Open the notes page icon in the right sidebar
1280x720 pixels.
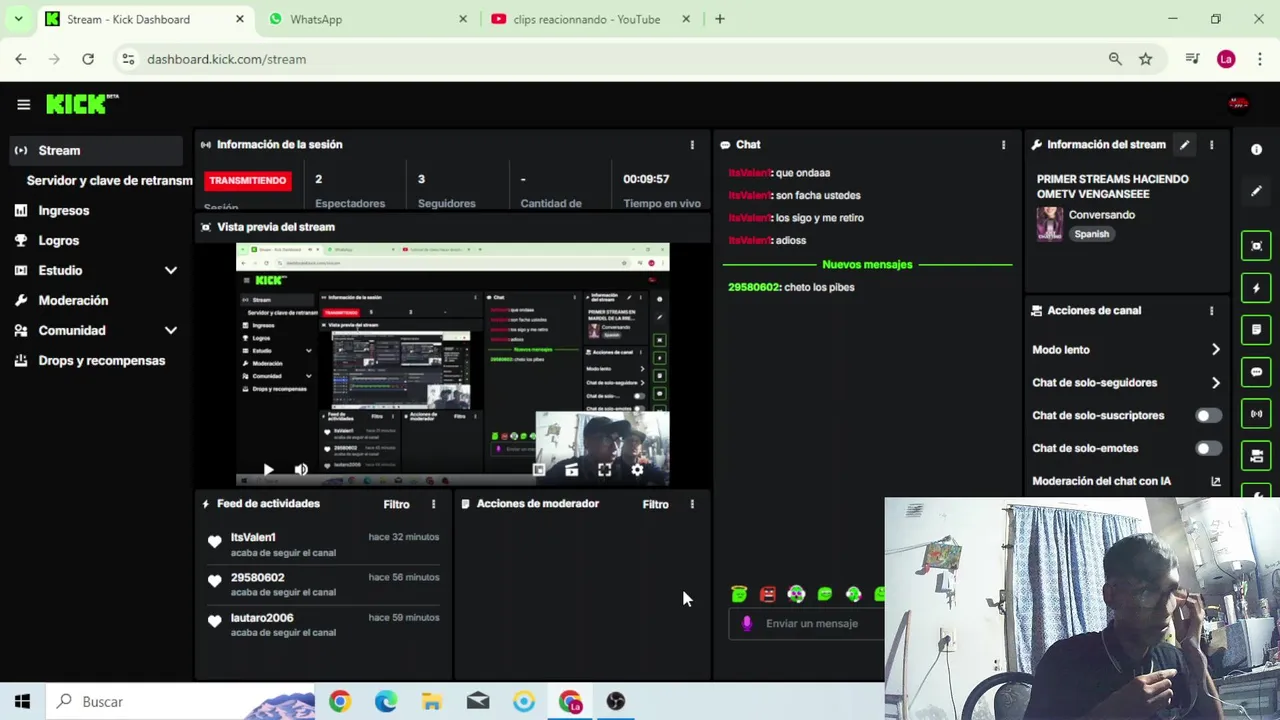pyautogui.click(x=1256, y=329)
